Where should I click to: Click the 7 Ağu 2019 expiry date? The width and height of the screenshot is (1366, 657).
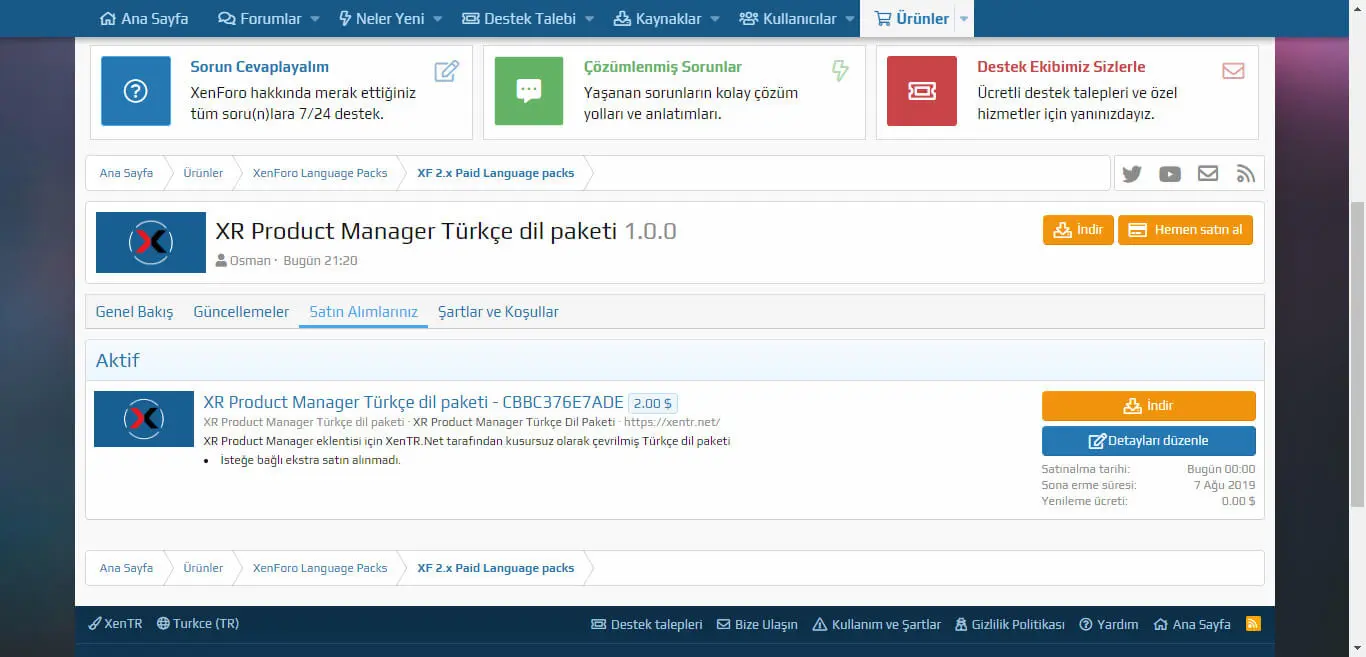tap(1224, 485)
